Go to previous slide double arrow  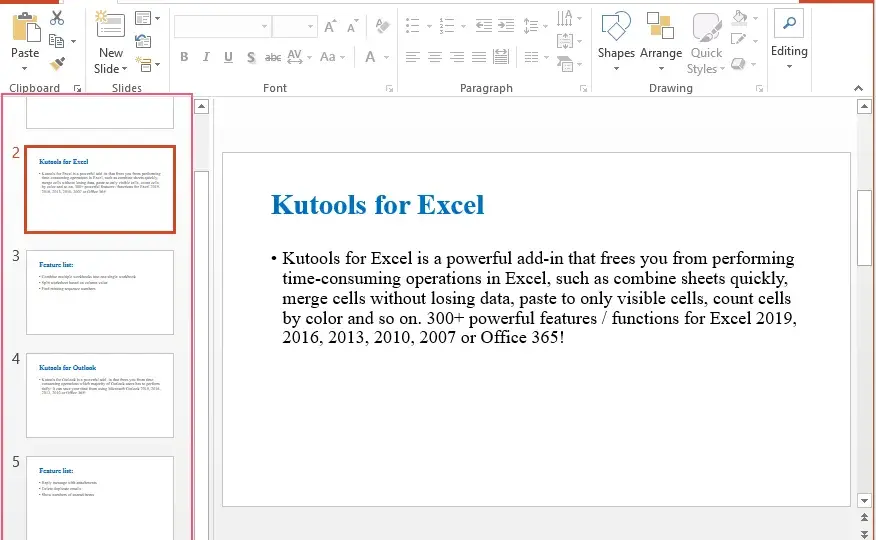coord(864,518)
